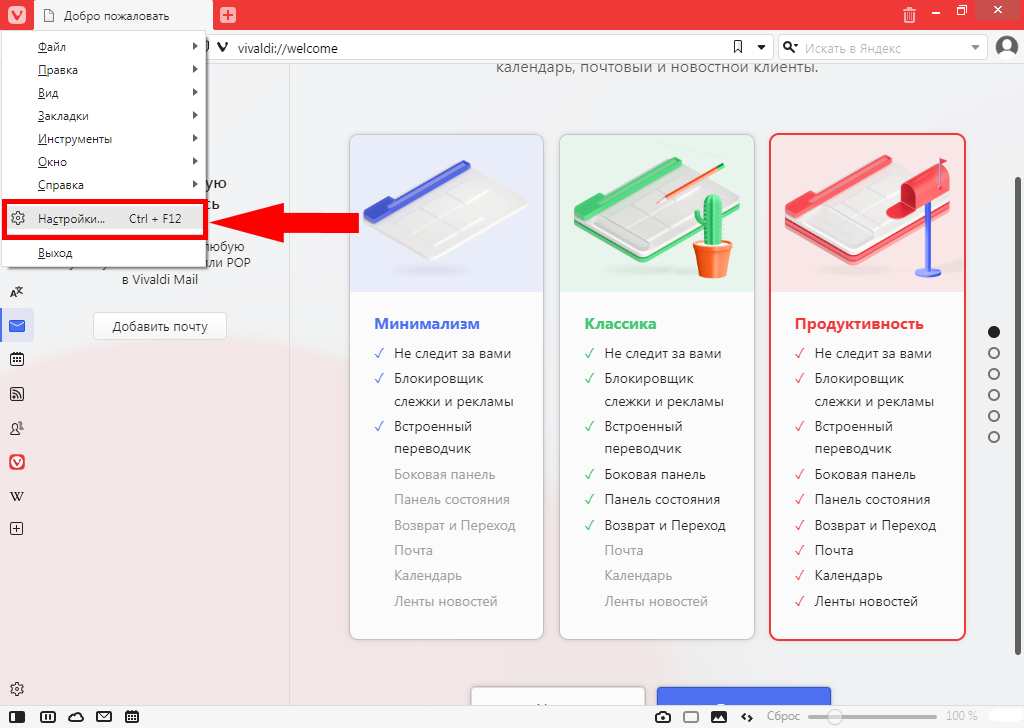Toggle the side panel visibility in status bar

pyautogui.click(x=17, y=717)
